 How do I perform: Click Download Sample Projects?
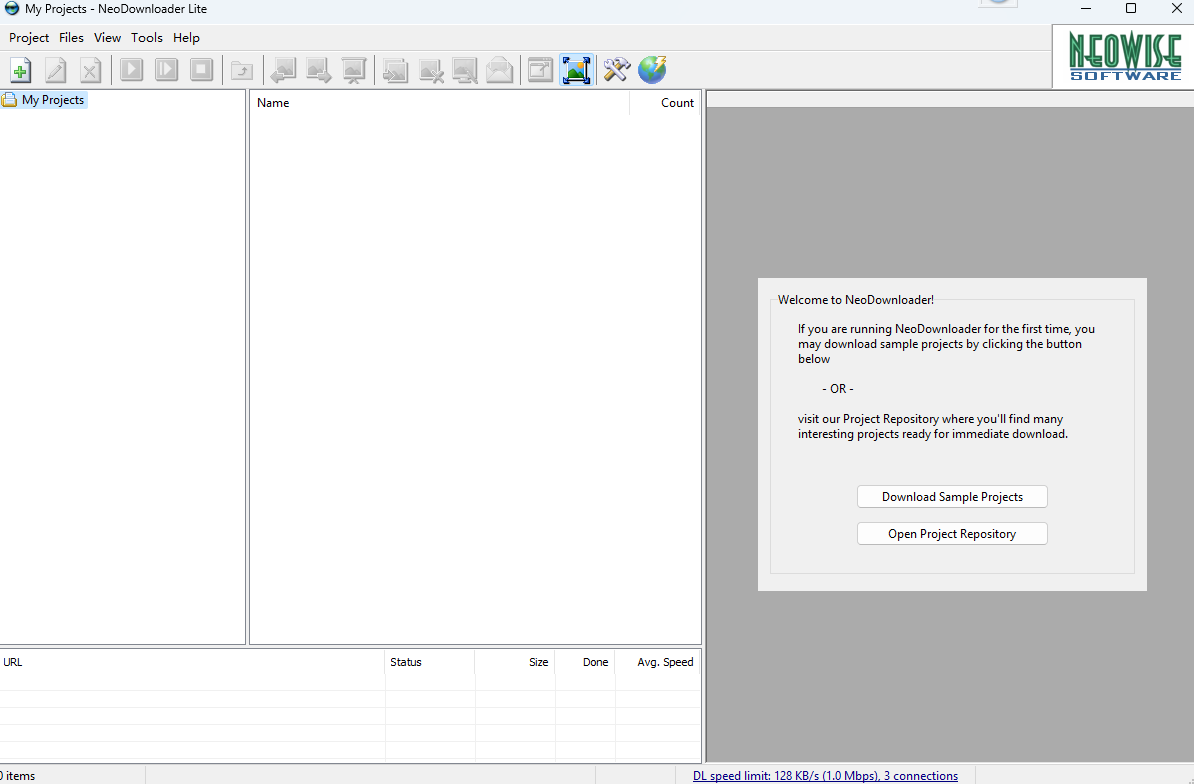point(951,496)
